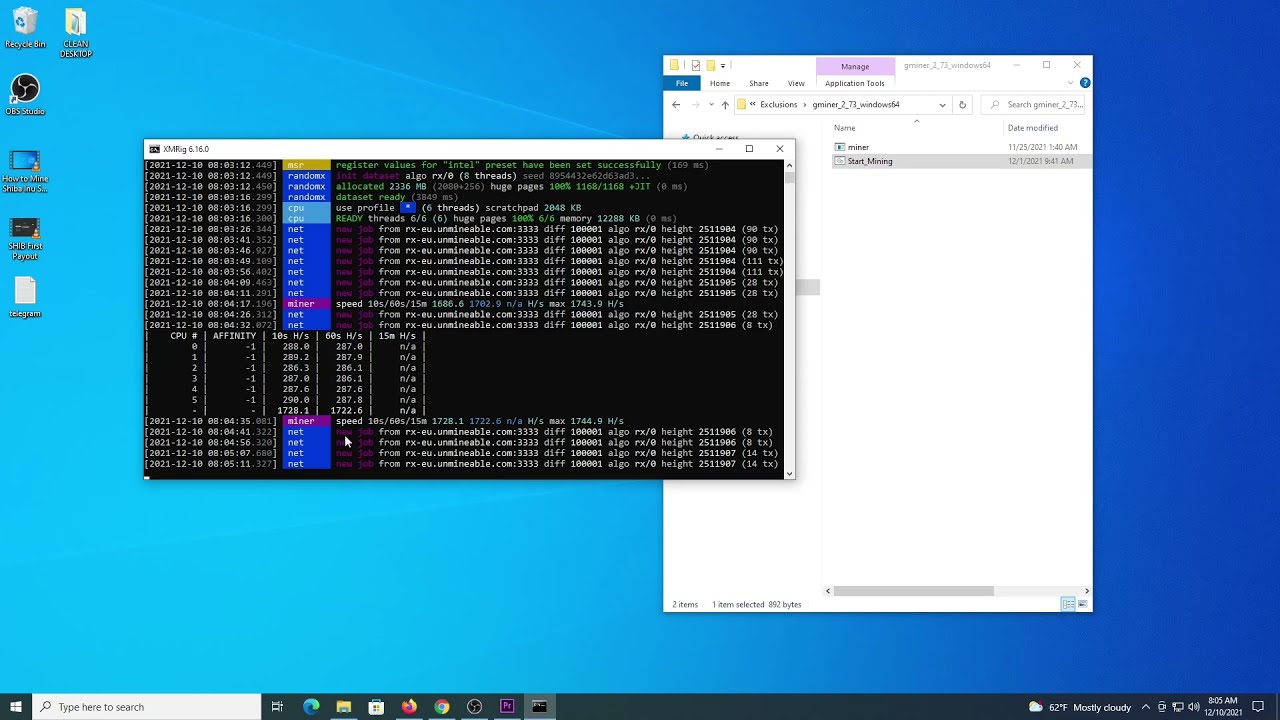This screenshot has width=1280, height=720.
Task: Click the Exclusions breadcrumb in address bar
Action: (x=779, y=104)
